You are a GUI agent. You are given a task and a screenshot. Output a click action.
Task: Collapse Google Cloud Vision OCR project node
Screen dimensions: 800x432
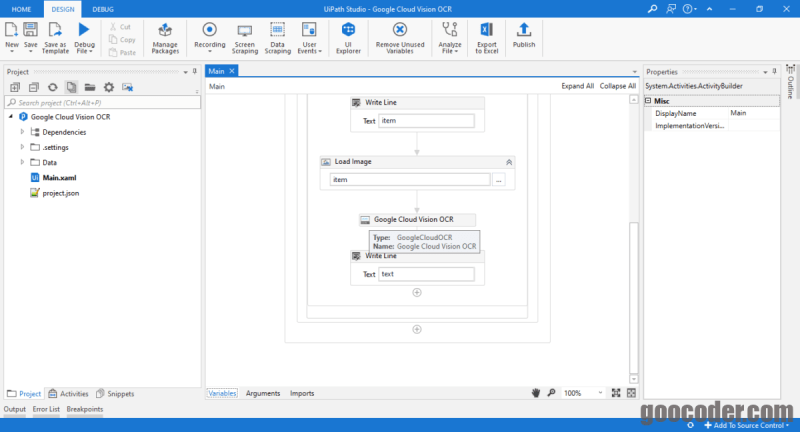pyautogui.click(x=11, y=117)
